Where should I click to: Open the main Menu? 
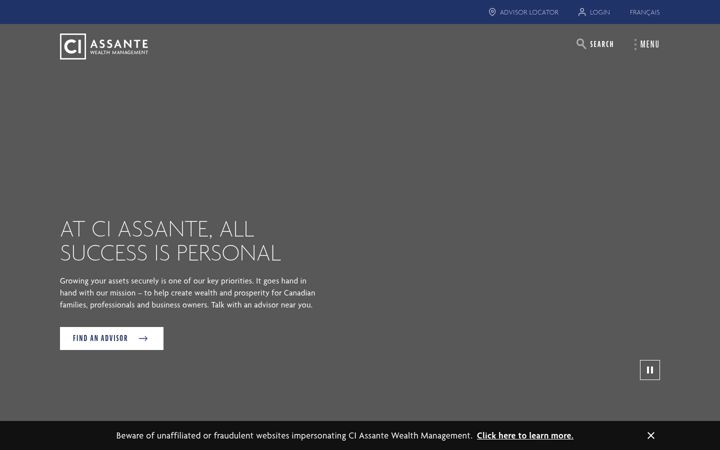click(649, 44)
